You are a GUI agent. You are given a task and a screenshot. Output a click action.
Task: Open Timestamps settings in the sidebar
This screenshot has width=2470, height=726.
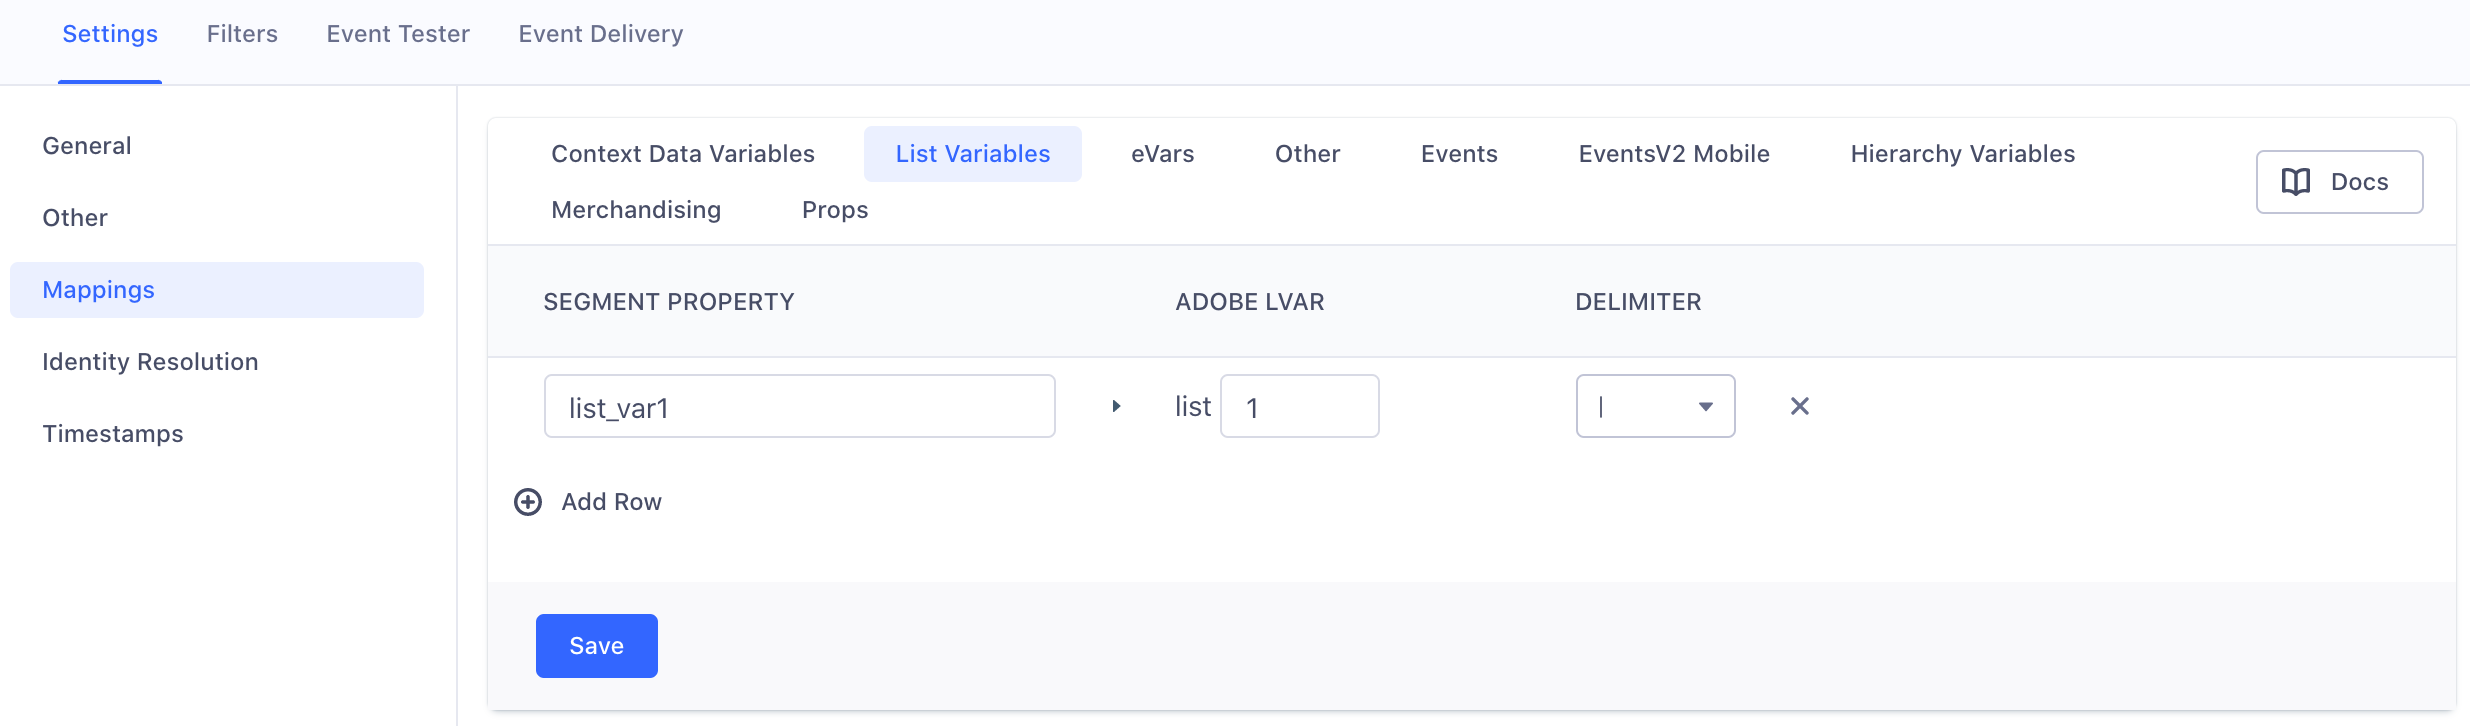[113, 434]
